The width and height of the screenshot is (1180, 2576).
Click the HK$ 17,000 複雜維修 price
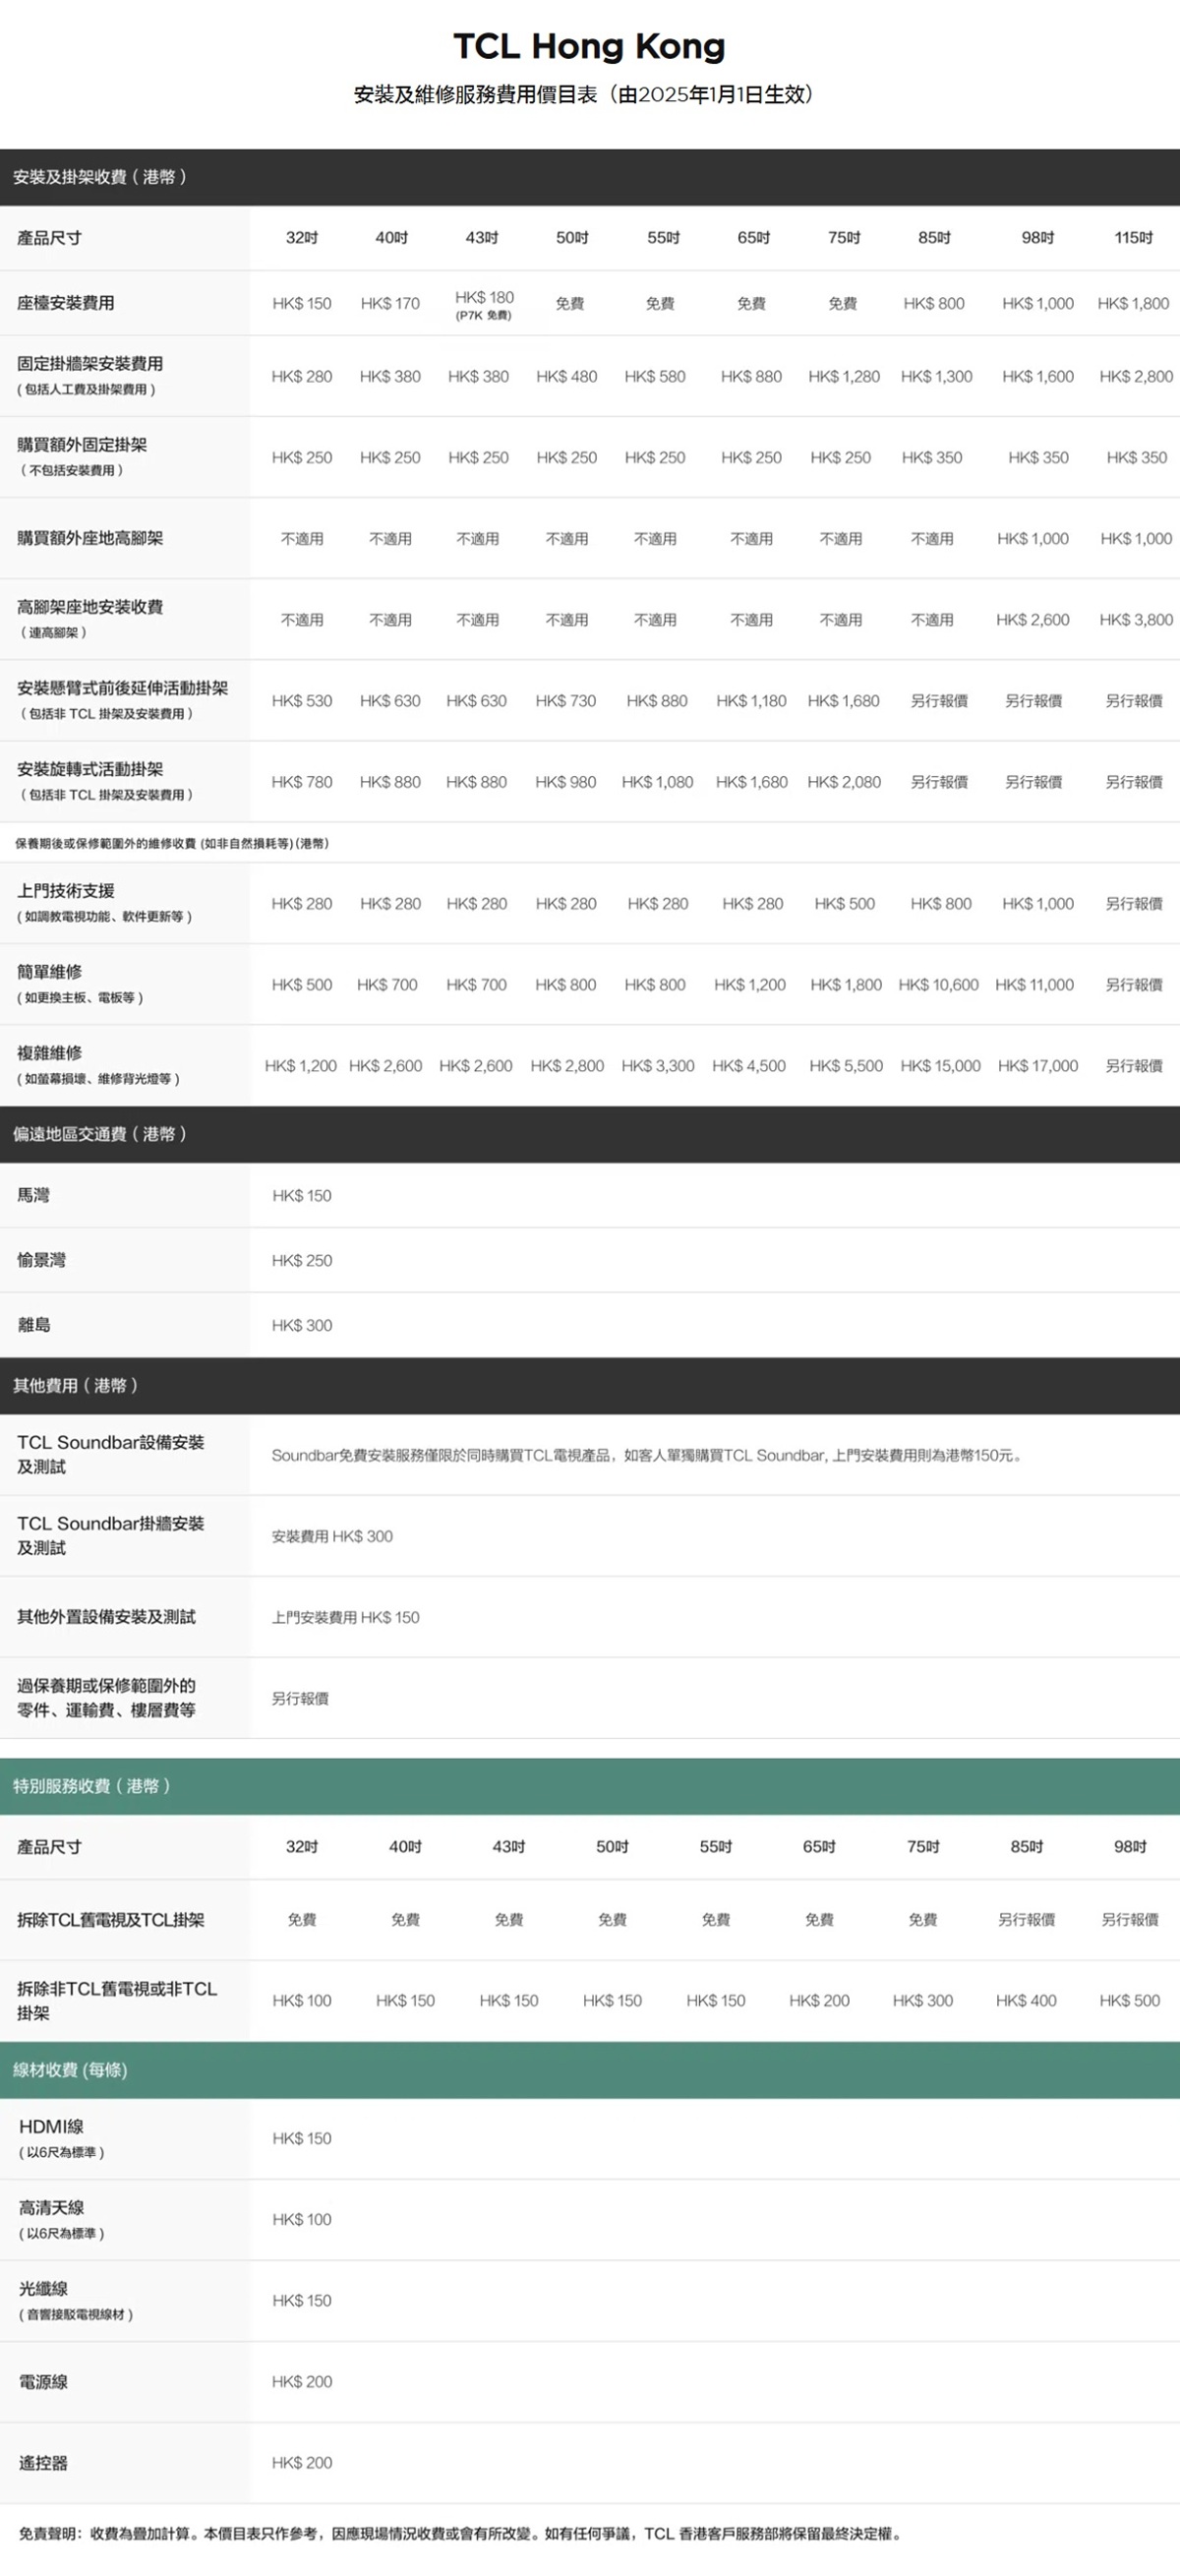pyautogui.click(x=1038, y=1066)
